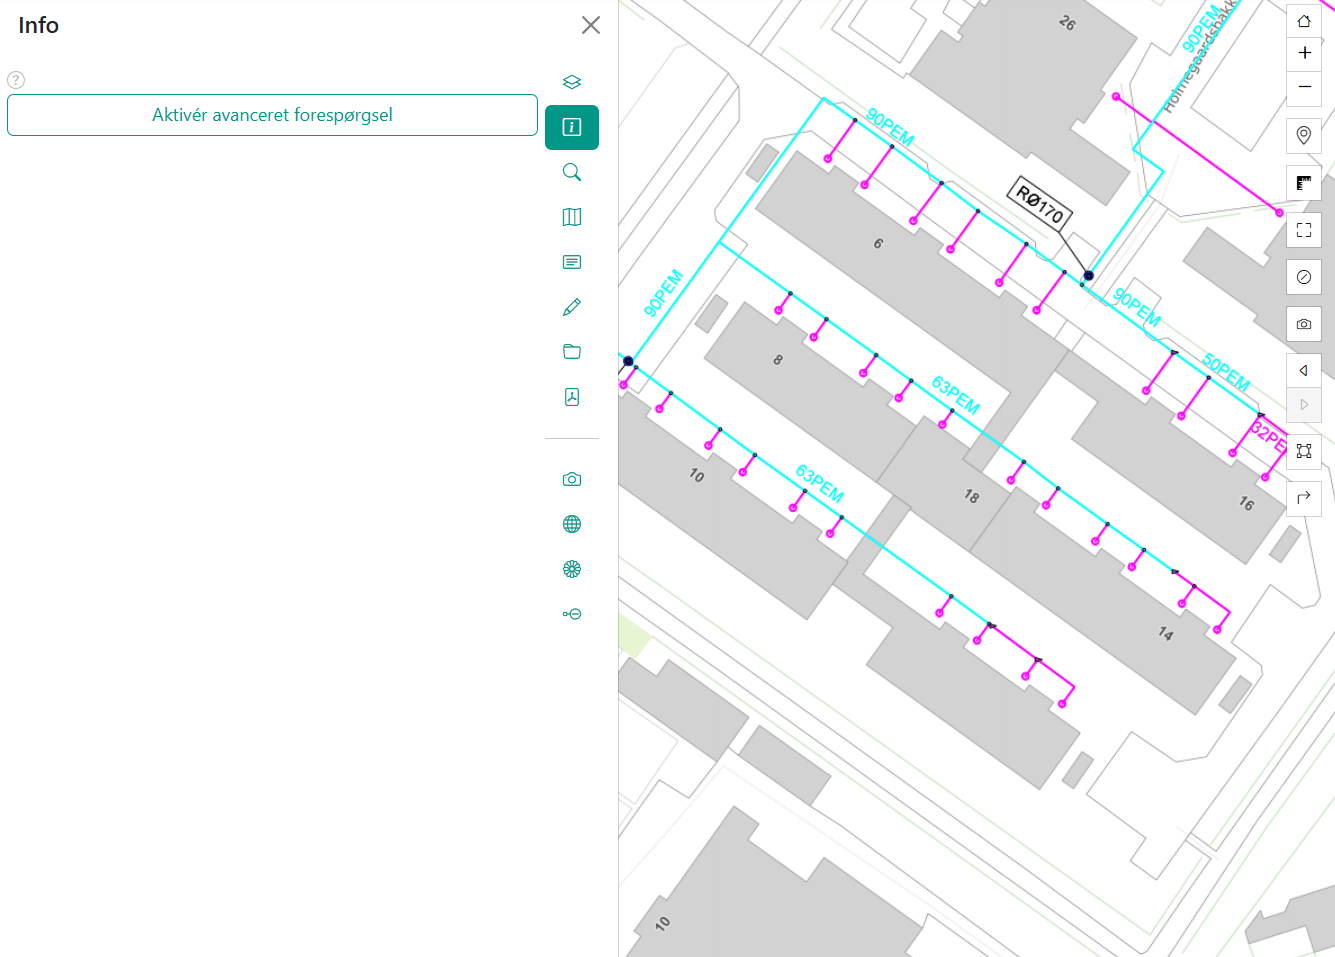This screenshot has height=957, width=1335.
Task: Click the map home extent button
Action: tap(1304, 21)
